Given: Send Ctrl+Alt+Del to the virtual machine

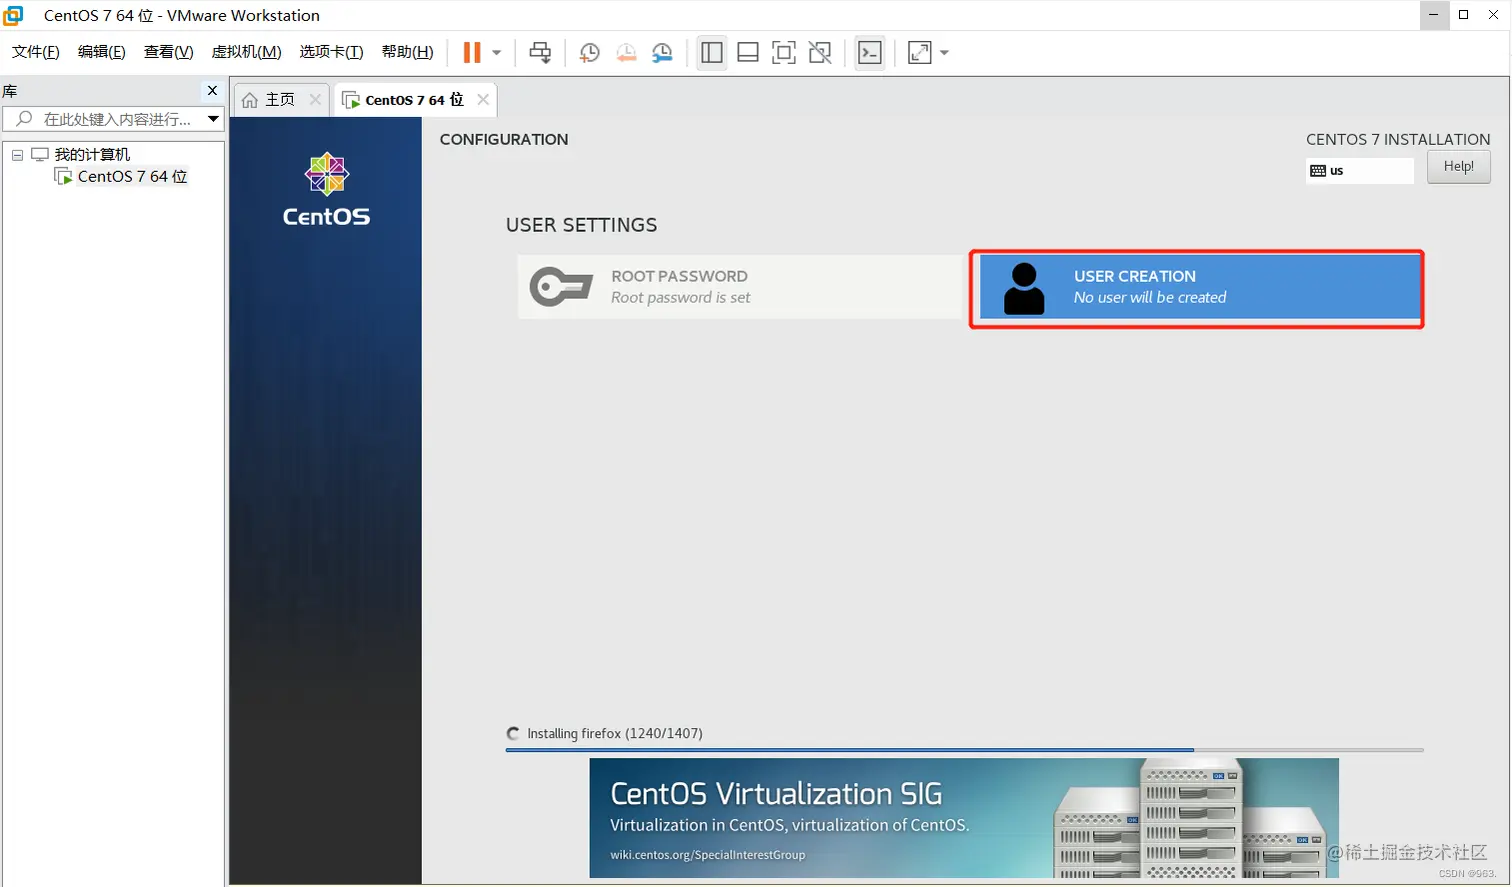Looking at the screenshot, I should point(540,52).
